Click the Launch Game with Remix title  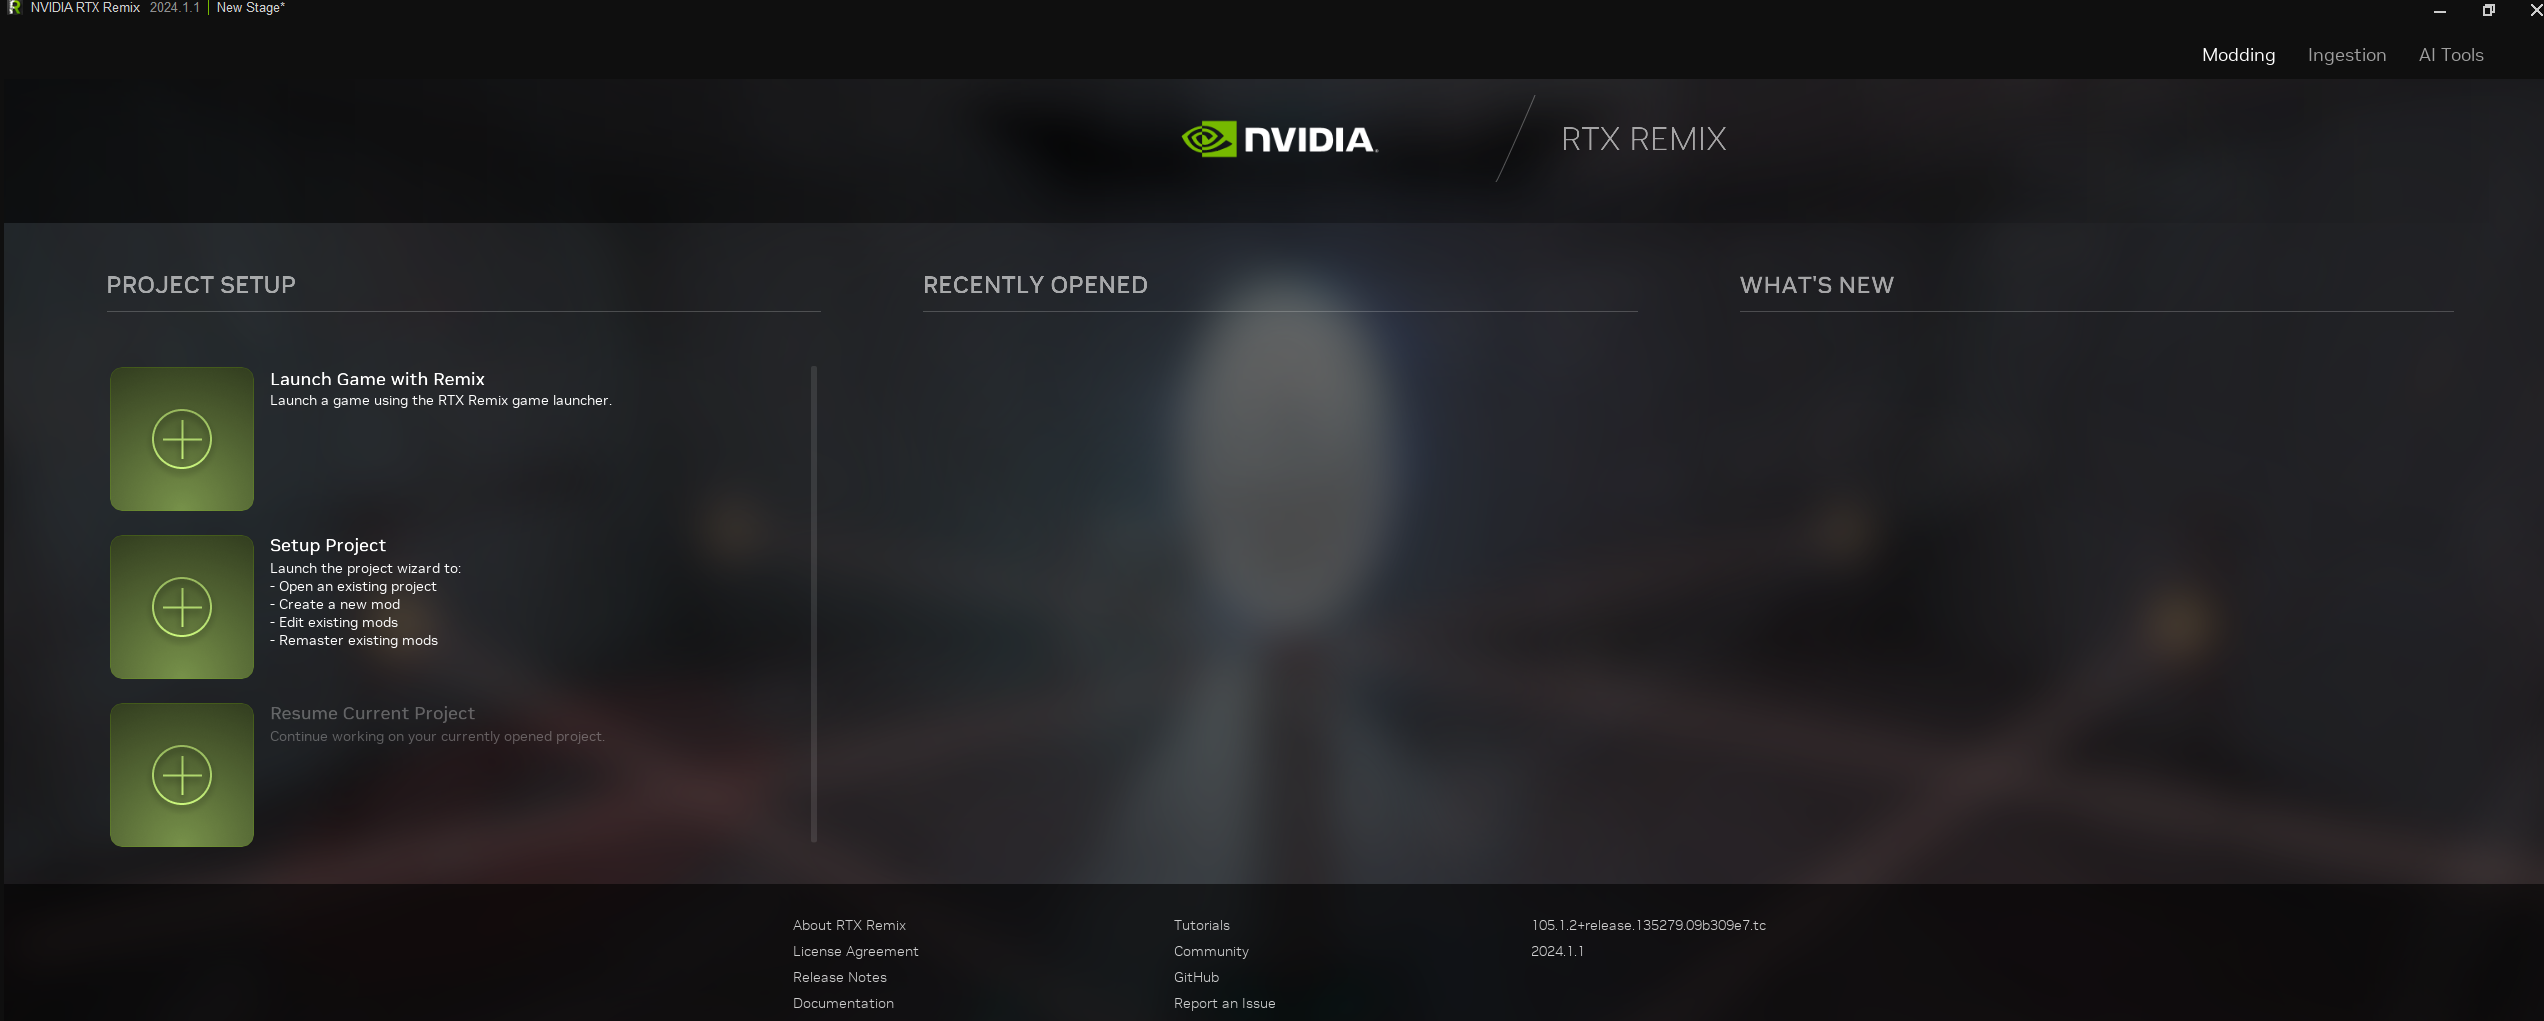pyautogui.click(x=377, y=379)
